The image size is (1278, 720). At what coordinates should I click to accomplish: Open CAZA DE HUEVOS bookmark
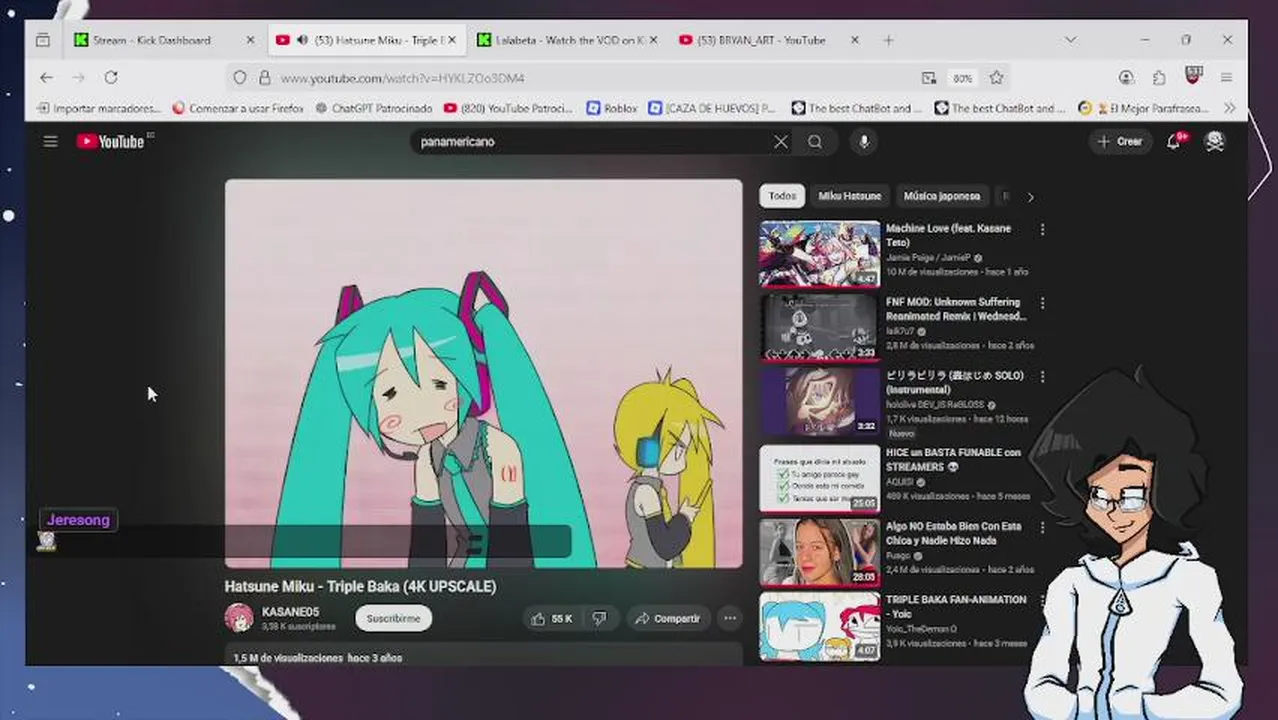coord(712,108)
